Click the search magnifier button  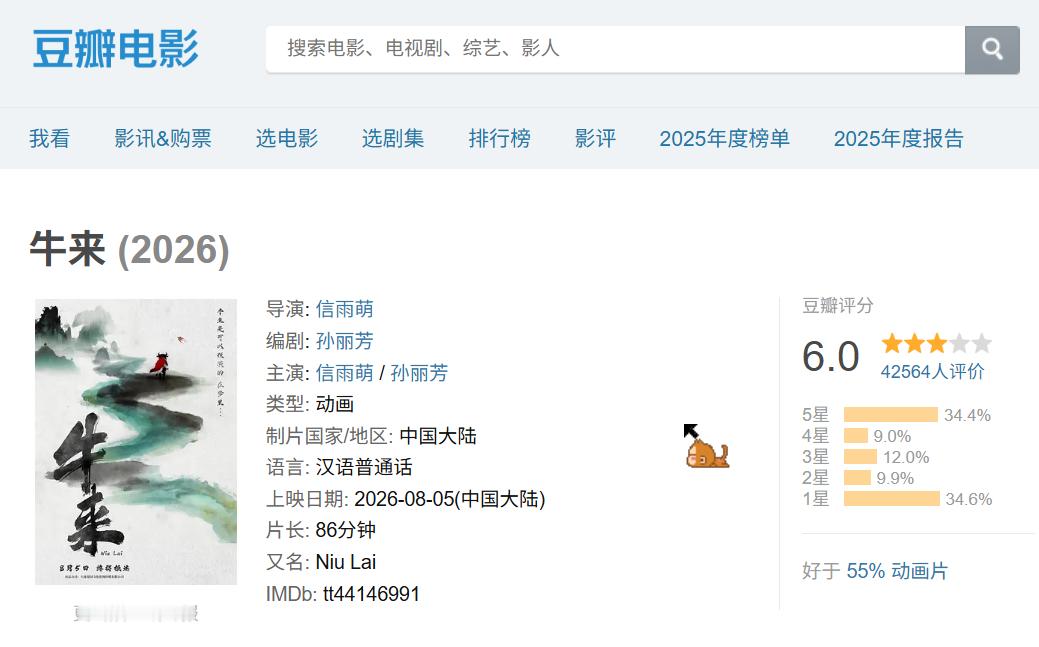(x=992, y=50)
